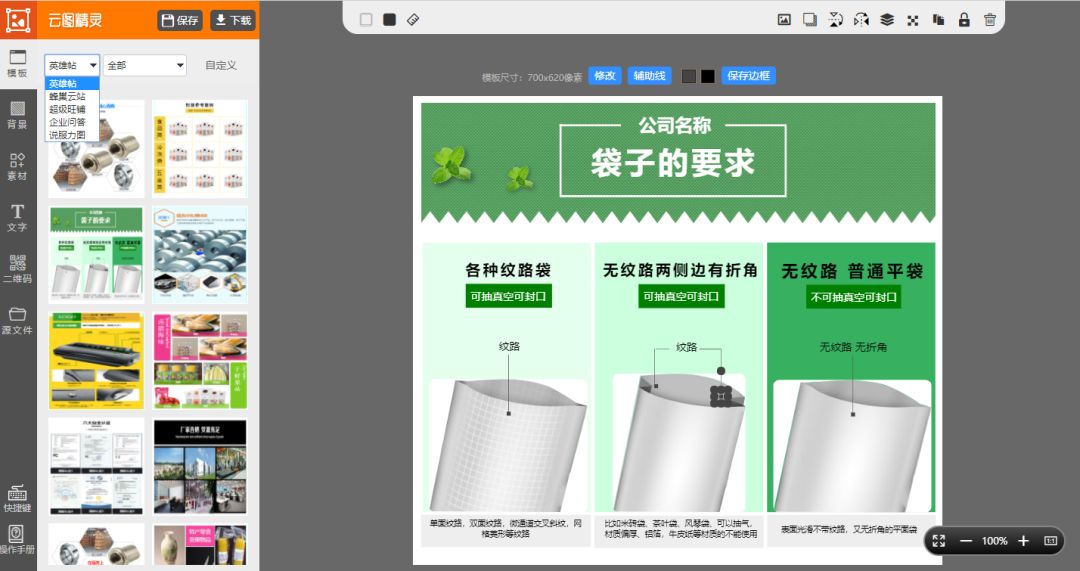Click the move handle on the bag image

(x=721, y=396)
